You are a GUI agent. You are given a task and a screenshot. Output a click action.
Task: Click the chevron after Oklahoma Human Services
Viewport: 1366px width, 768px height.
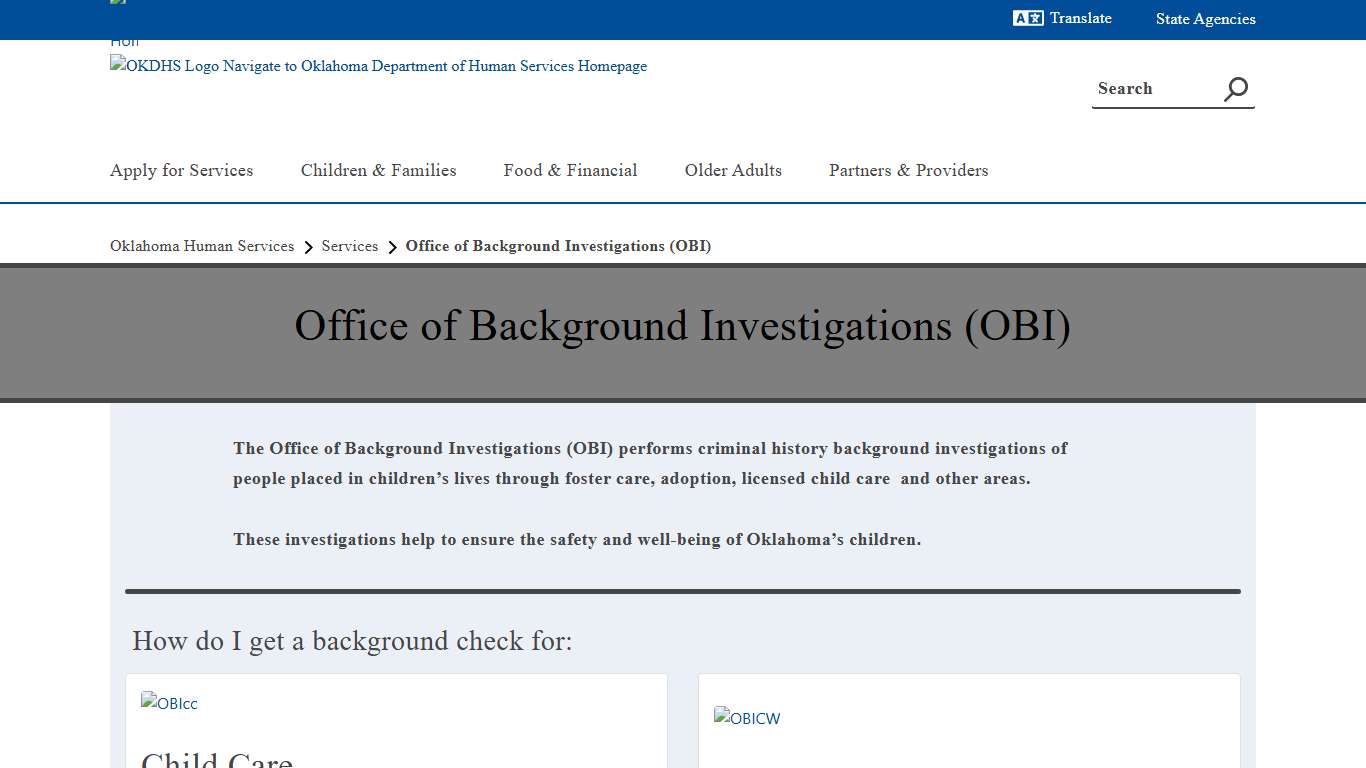[308, 247]
